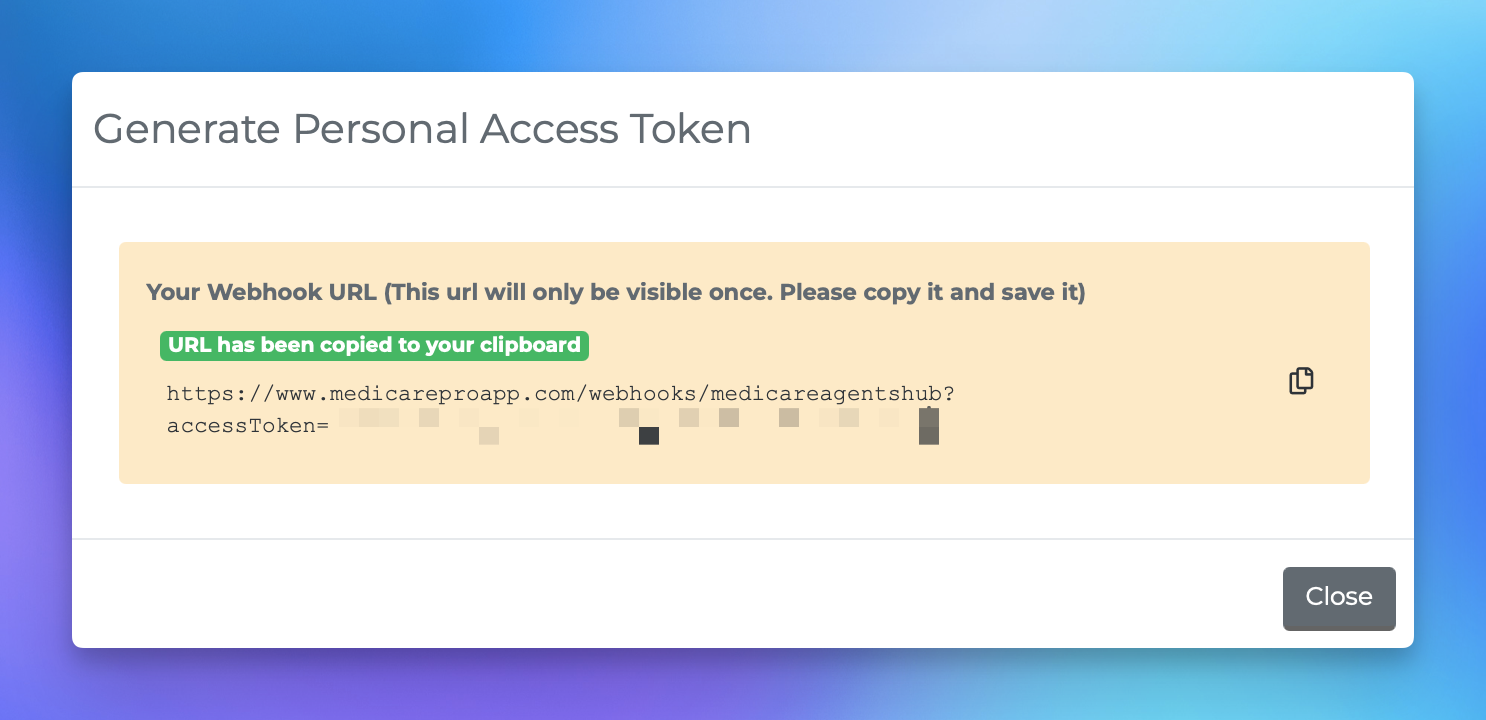The image size is (1486, 720).
Task: Select the 'medicareagentshub?' part of the URL
Action: pos(833,394)
